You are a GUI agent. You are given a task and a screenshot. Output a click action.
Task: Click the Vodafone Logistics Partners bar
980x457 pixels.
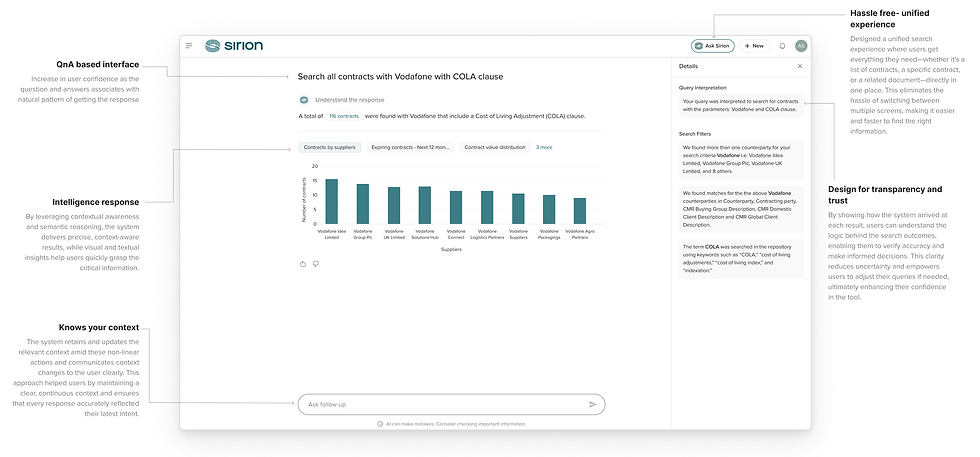(487, 207)
